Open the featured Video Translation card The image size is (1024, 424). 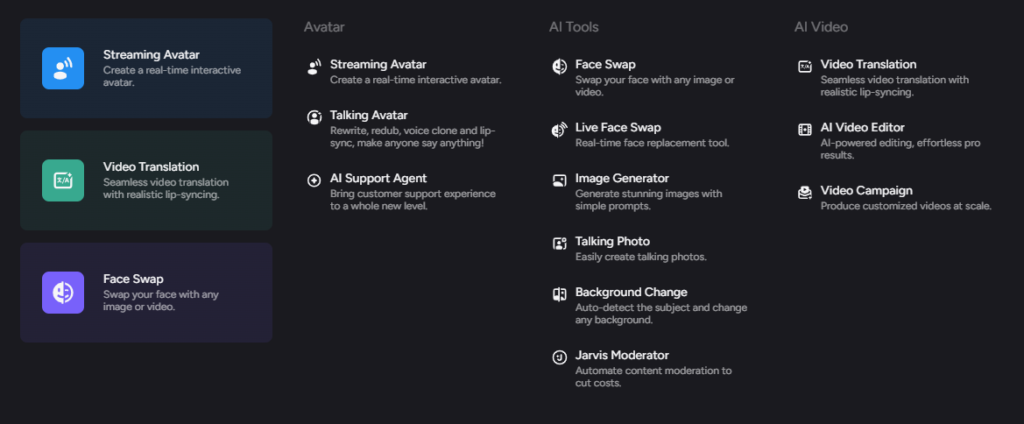[146, 180]
